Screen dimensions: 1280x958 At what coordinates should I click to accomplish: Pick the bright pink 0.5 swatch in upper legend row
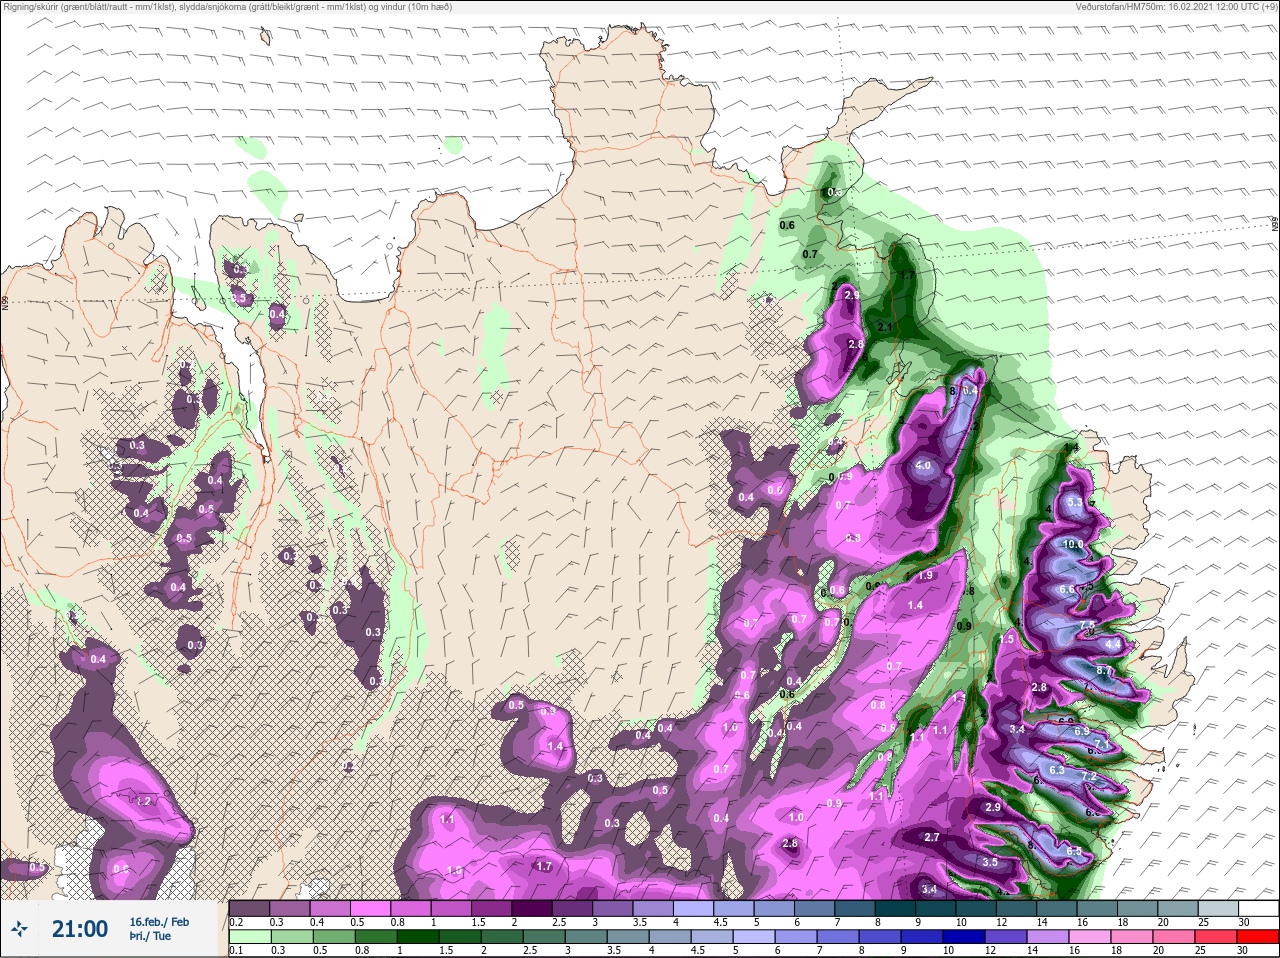(x=370, y=908)
